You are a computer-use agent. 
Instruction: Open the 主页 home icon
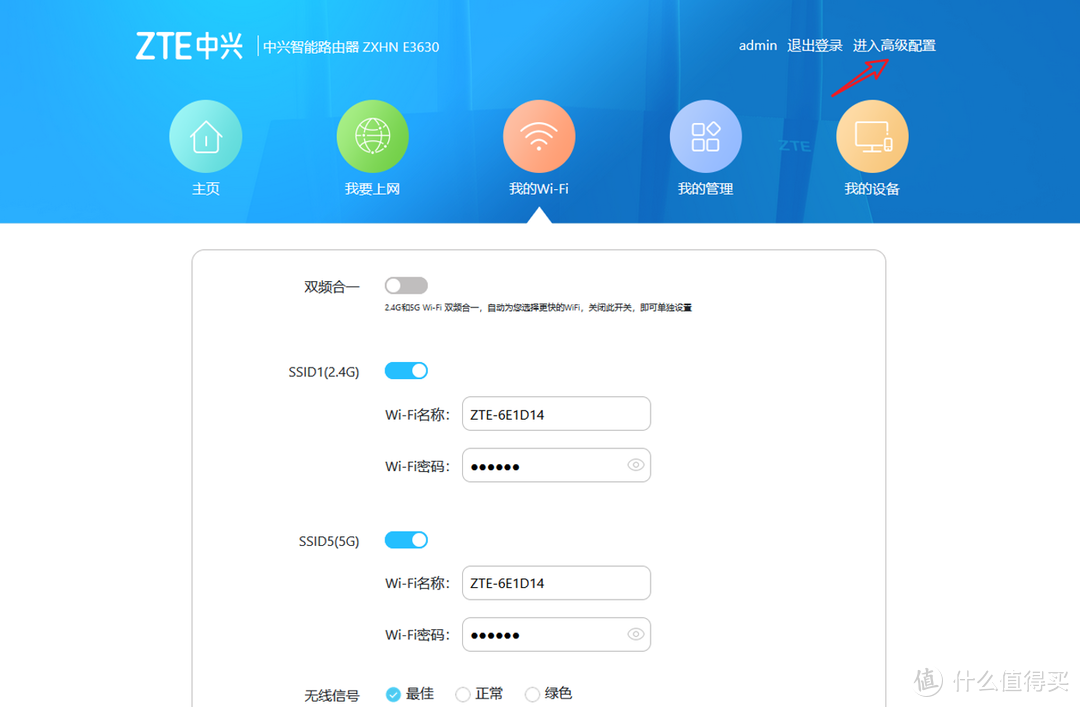205,135
